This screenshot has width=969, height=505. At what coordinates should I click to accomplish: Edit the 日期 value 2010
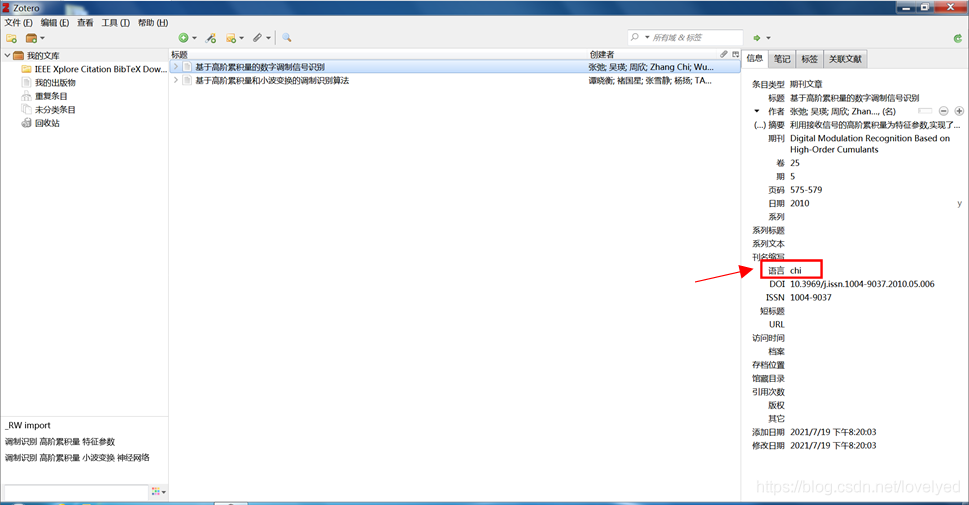[800, 203]
